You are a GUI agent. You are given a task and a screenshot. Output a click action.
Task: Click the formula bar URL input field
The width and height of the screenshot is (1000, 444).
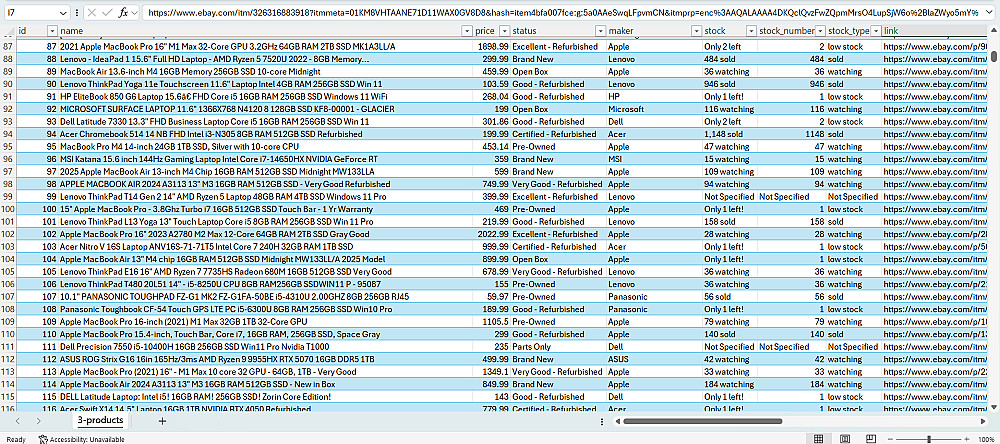(562, 13)
